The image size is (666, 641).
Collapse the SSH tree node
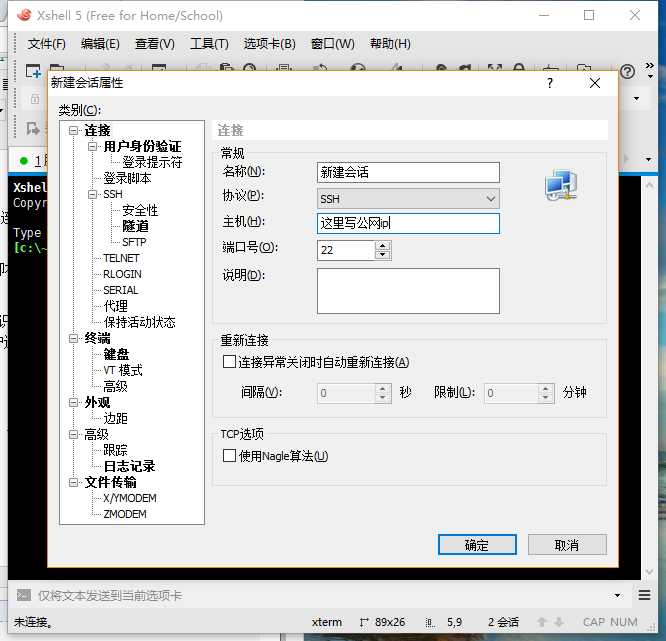pos(92,194)
